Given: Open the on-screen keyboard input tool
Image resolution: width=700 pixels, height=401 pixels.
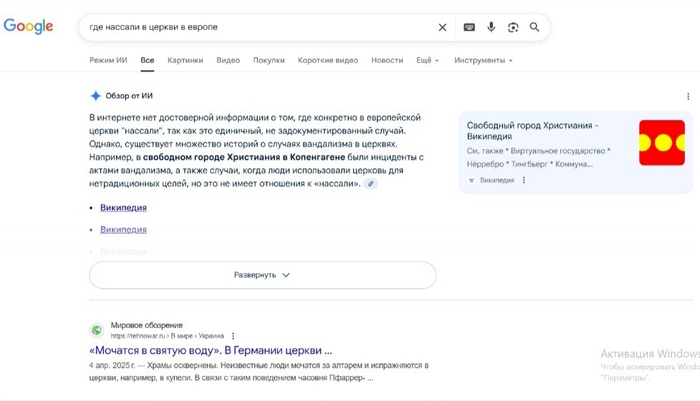Looking at the screenshot, I should pyautogui.click(x=469, y=27).
